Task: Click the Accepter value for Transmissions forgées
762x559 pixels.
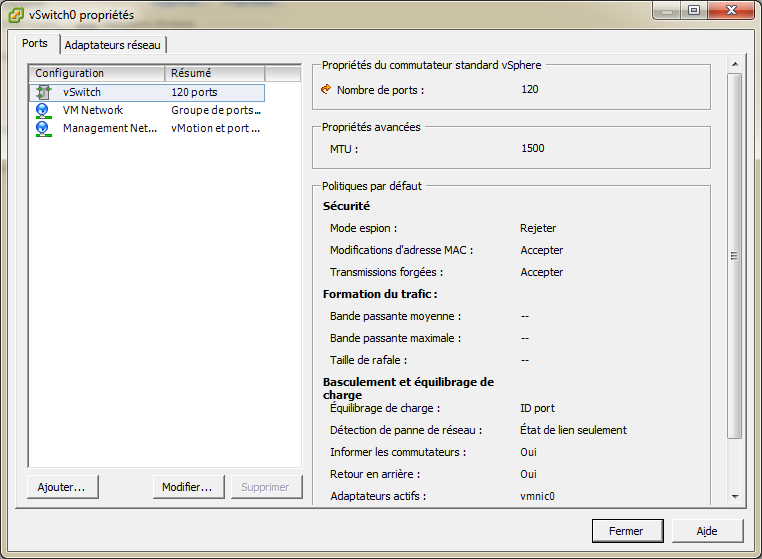Action: pyautogui.click(x=541, y=272)
